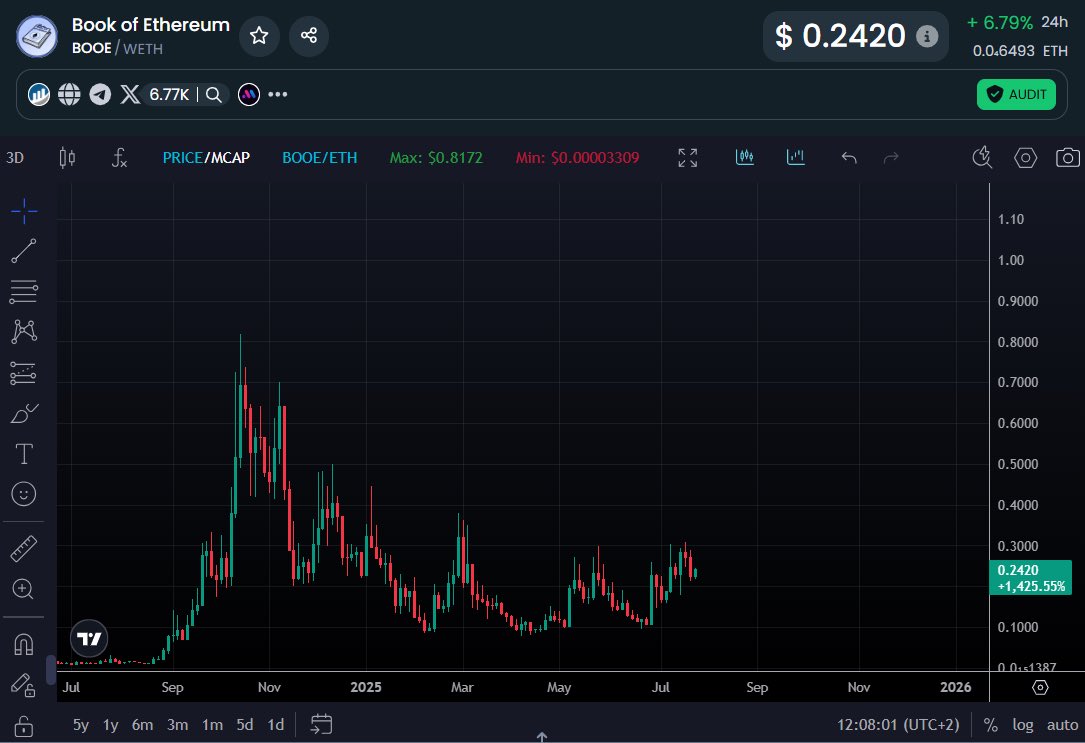The height and width of the screenshot is (743, 1085).
Task: Toggle auto scale mode
Action: click(x=1062, y=724)
